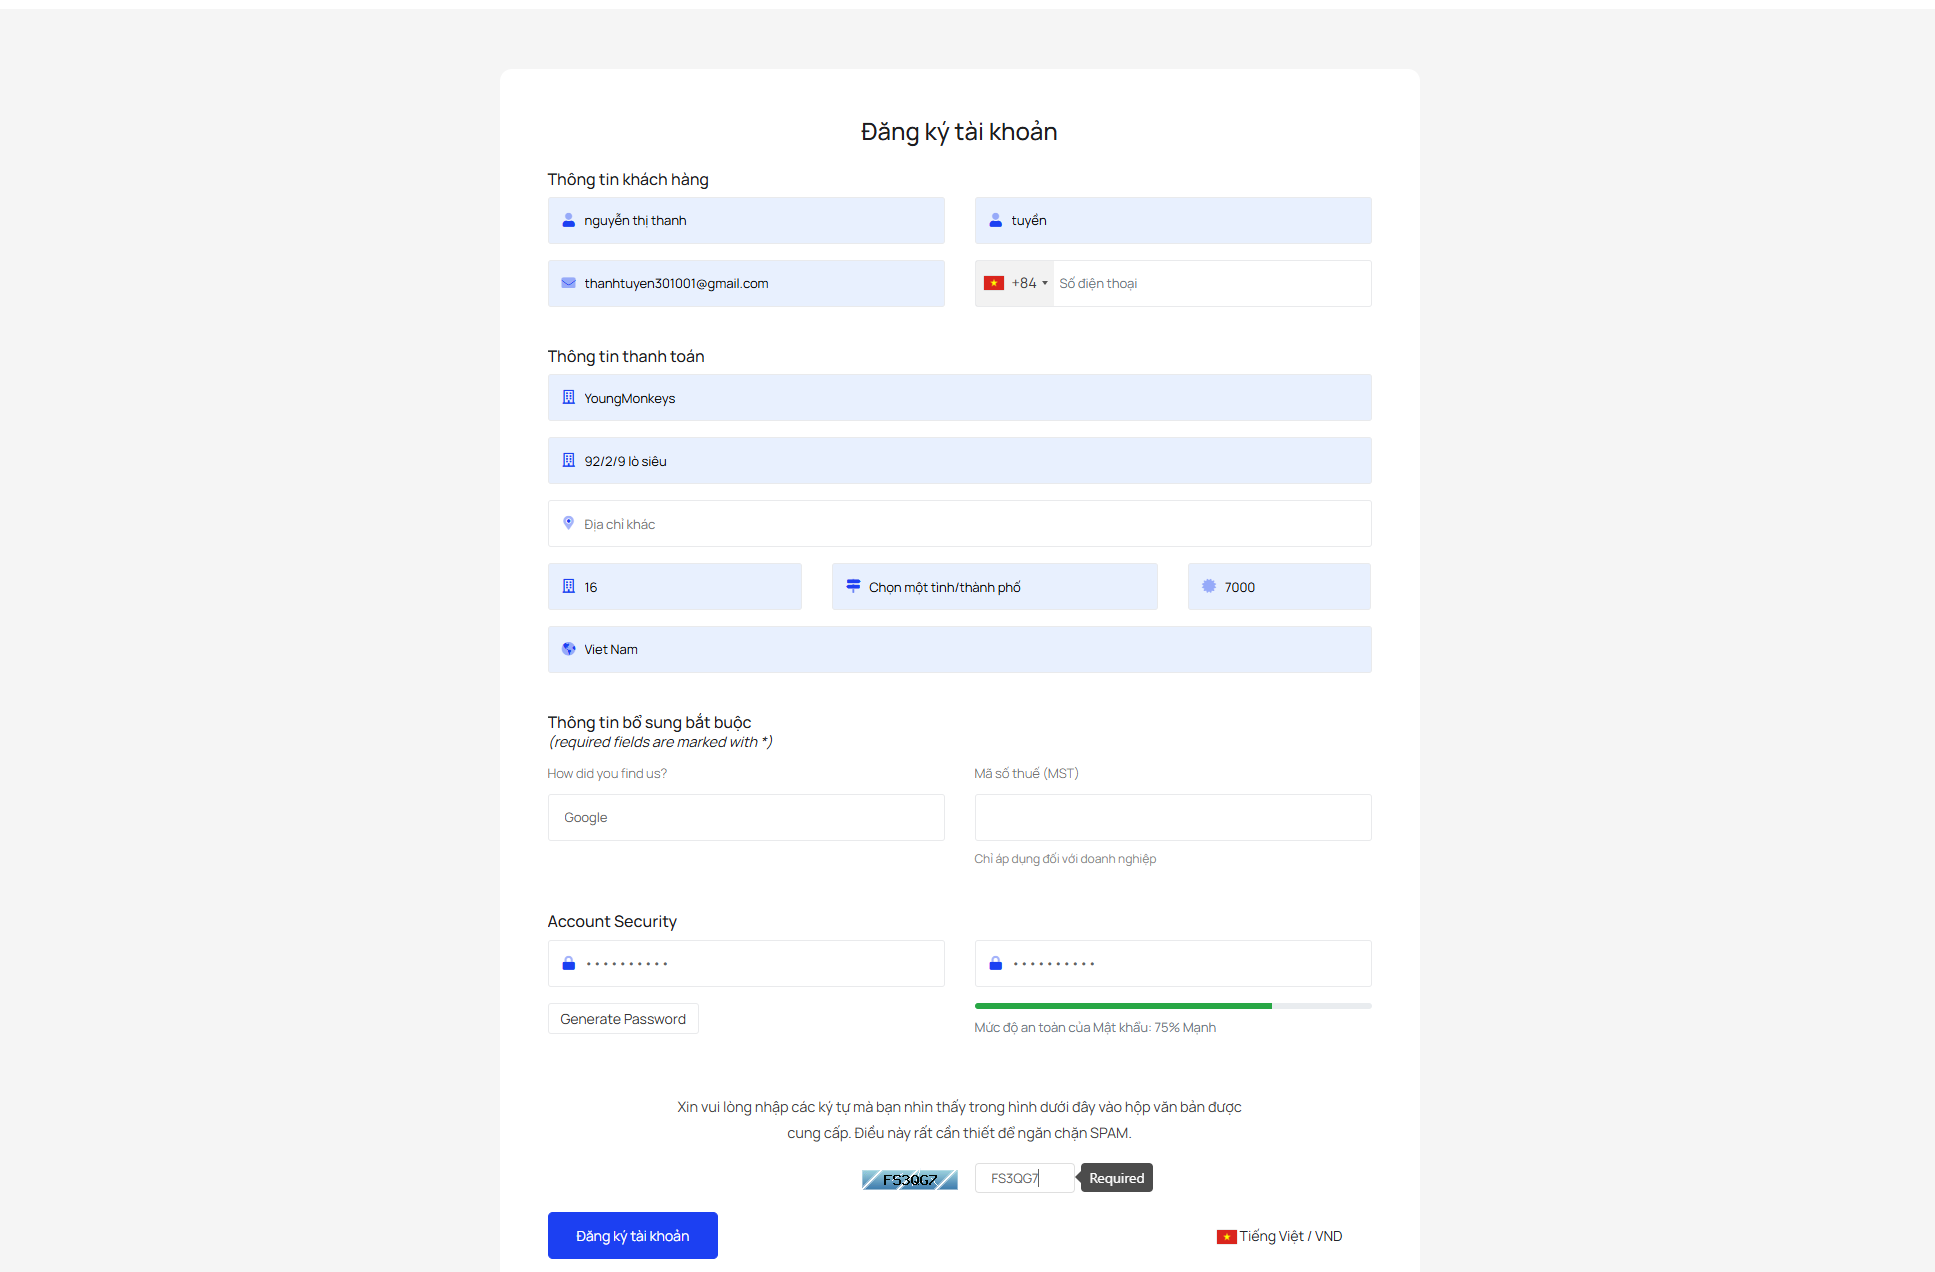The height and width of the screenshot is (1272, 1935).
Task: Click the globe icon beside Viet Nam
Action: pos(568,649)
